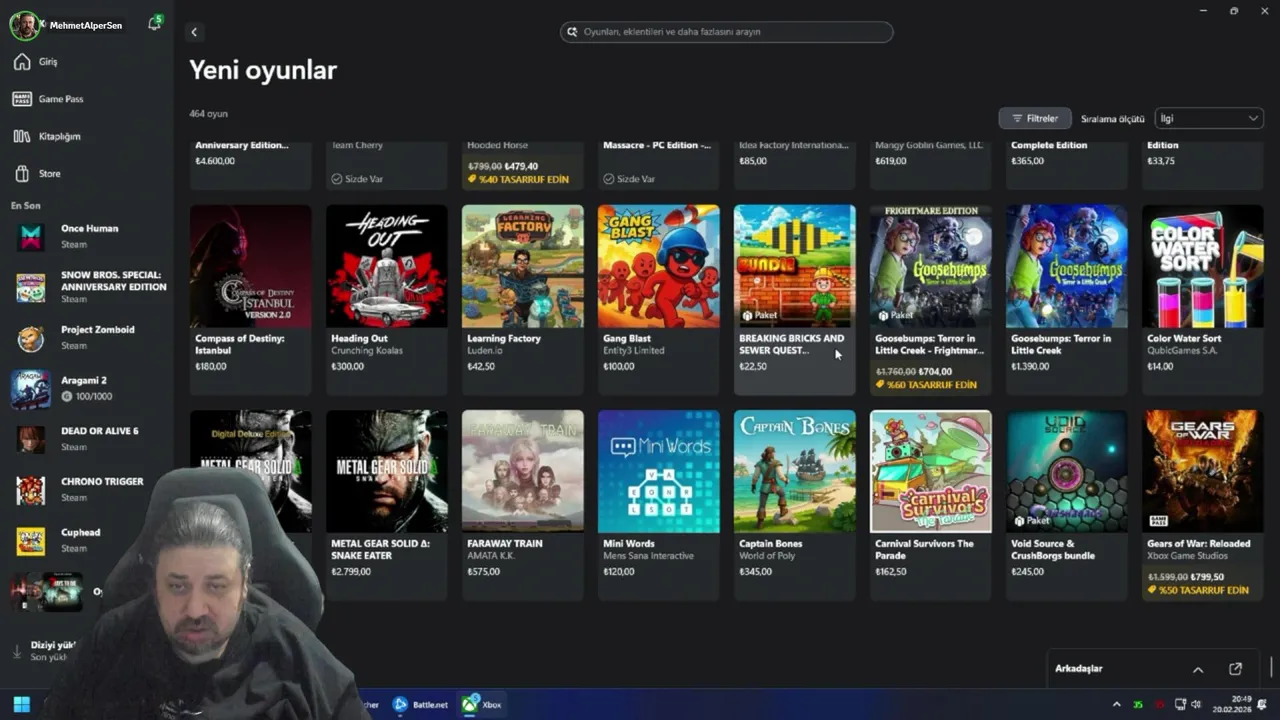Click the Once Human game icon
Viewport: 1280px width, 720px height.
click(x=30, y=237)
